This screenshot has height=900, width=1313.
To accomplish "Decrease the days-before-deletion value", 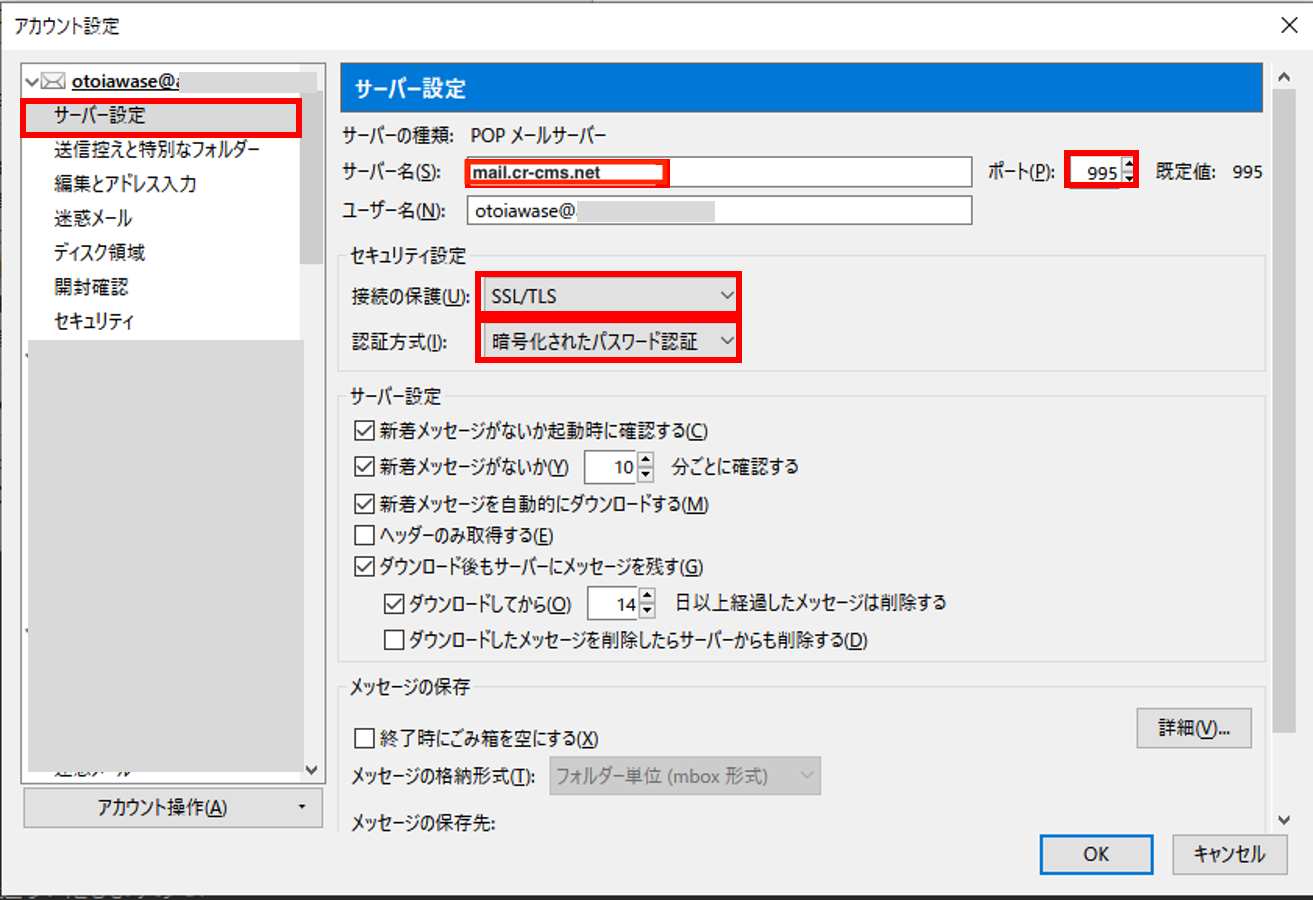I will 648,611.
